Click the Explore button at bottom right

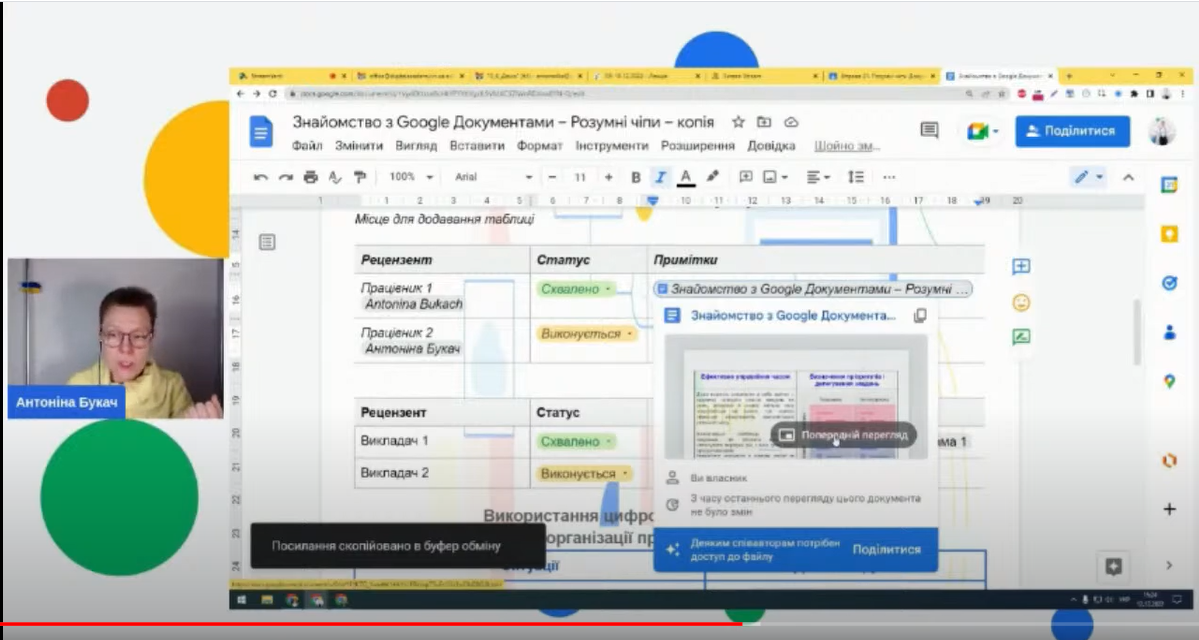point(1113,567)
